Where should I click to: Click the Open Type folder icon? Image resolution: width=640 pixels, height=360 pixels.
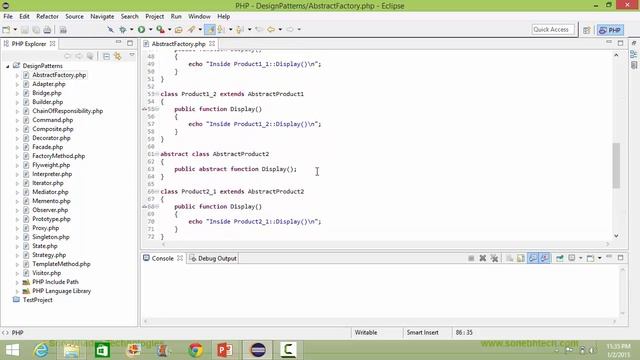(x=179, y=29)
